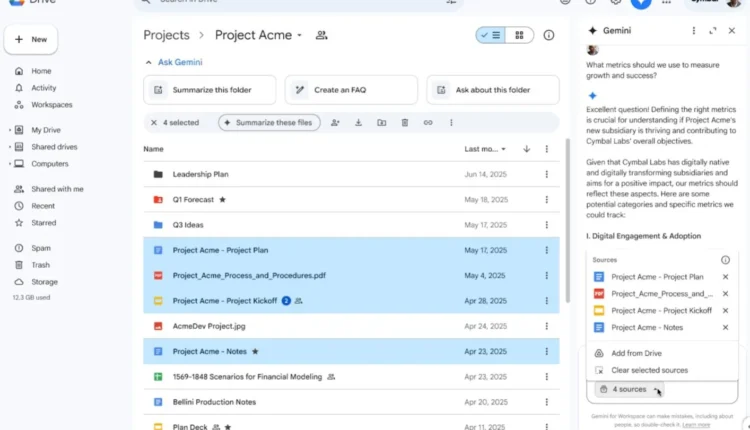Reverse sort direction arrow in header
The width and height of the screenshot is (750, 430).
click(526, 149)
